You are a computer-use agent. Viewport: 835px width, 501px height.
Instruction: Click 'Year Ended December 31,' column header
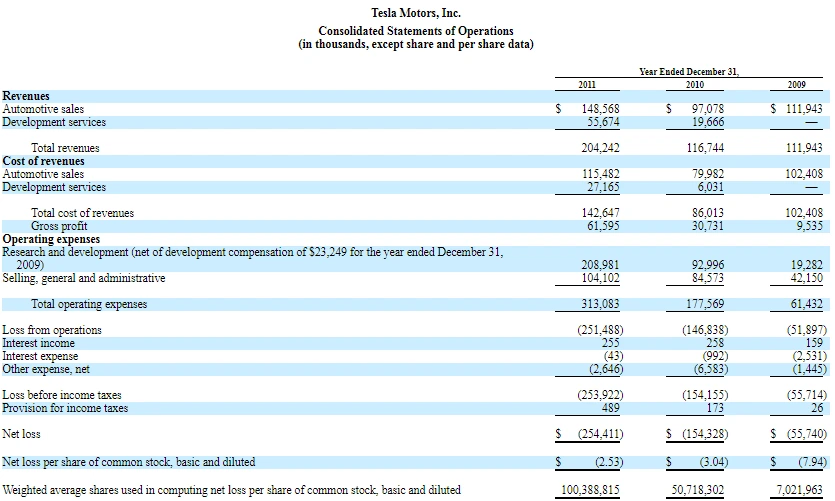(x=689, y=71)
